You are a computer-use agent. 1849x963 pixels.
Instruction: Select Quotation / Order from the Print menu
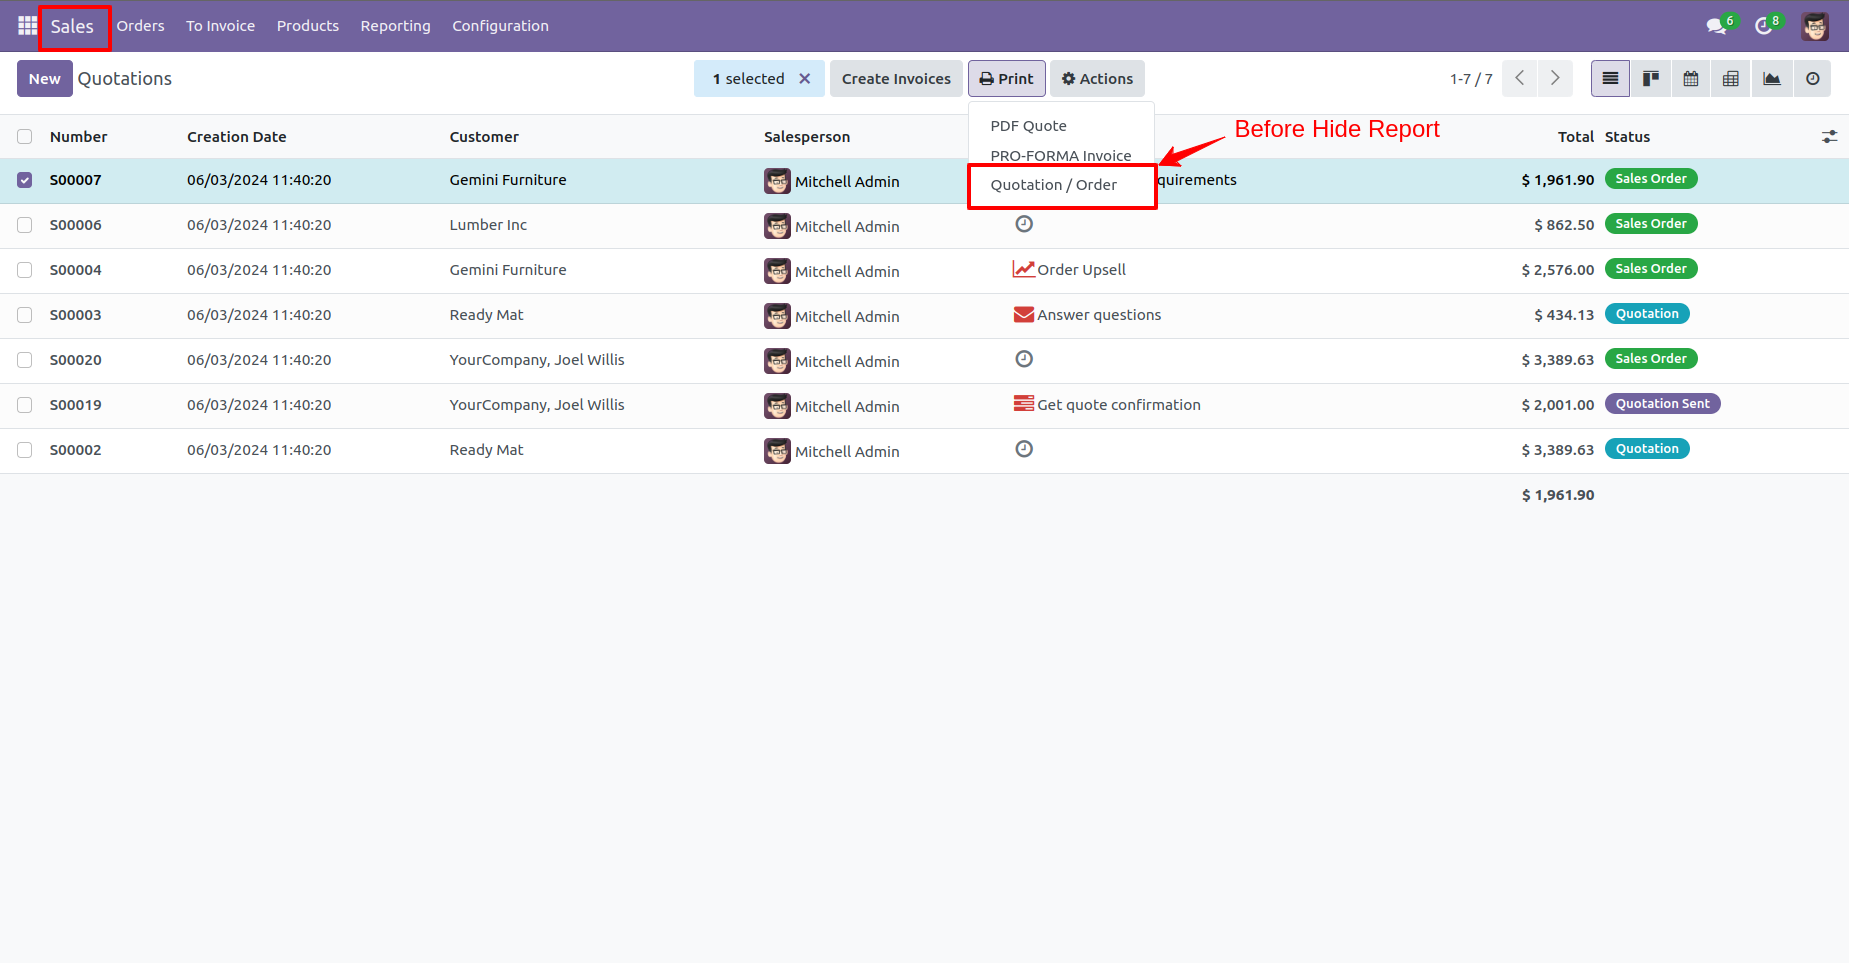pos(1053,185)
